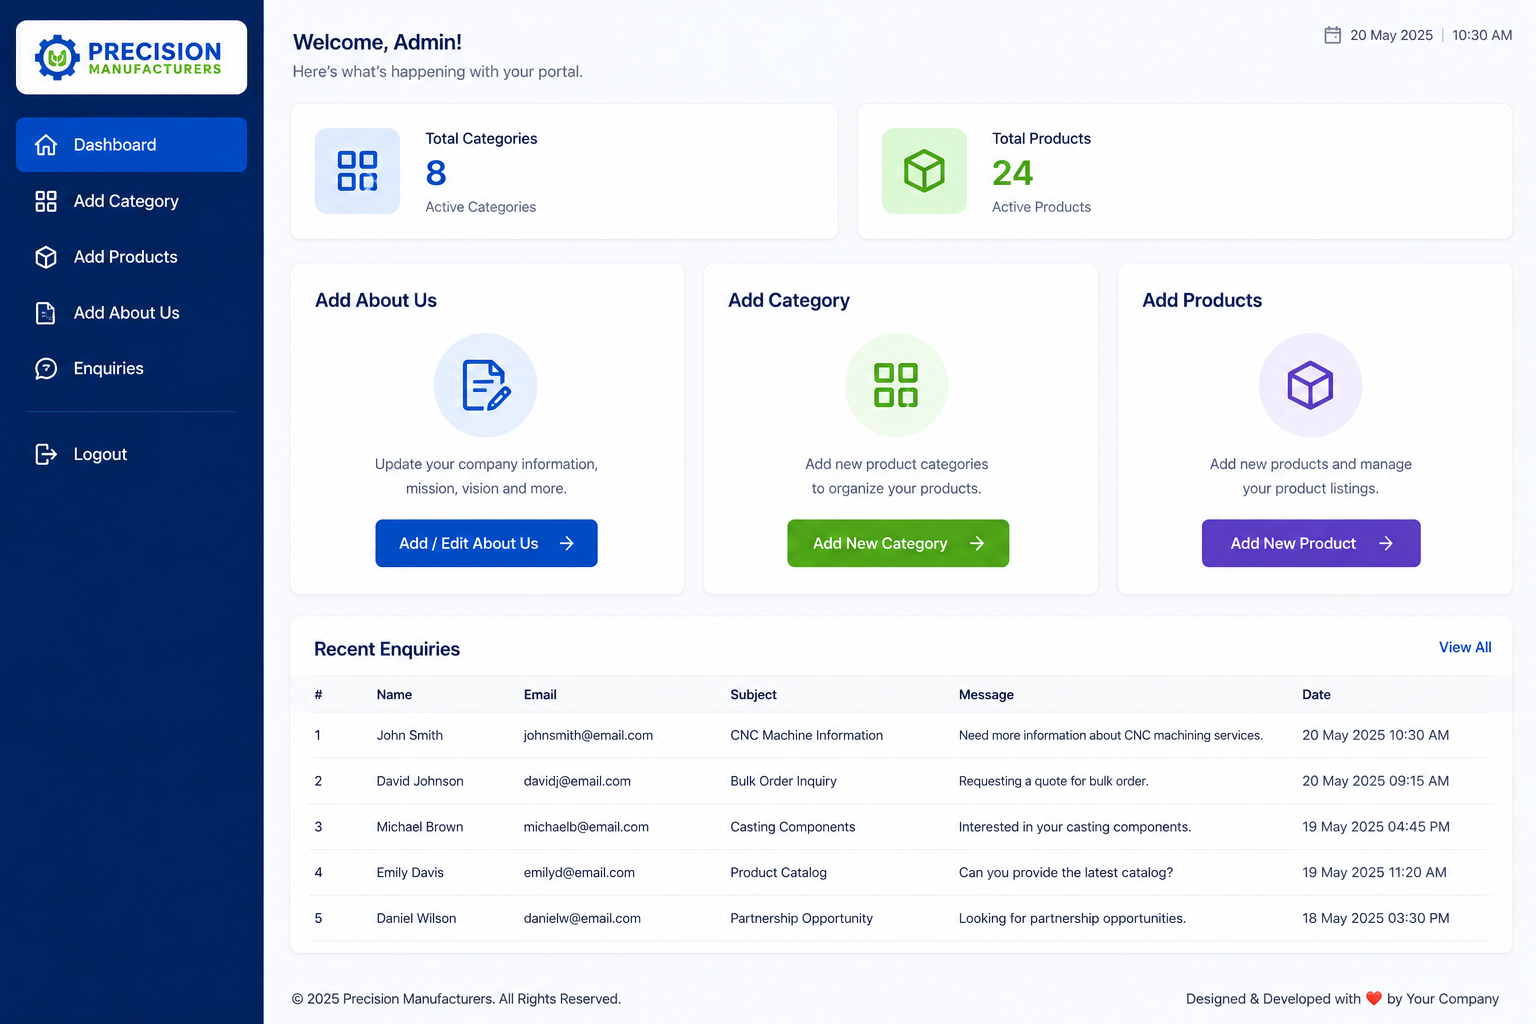Click the Enquiries chat bubble icon

click(x=46, y=369)
